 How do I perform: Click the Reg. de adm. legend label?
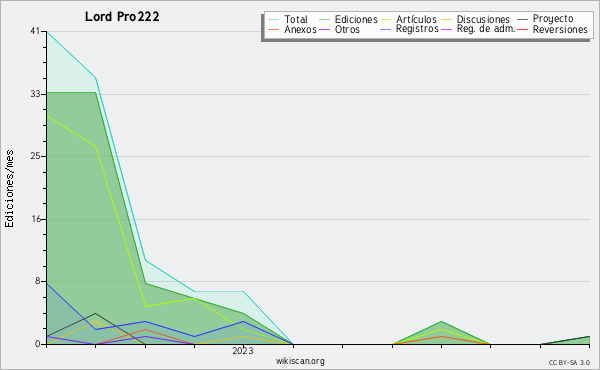pos(486,29)
